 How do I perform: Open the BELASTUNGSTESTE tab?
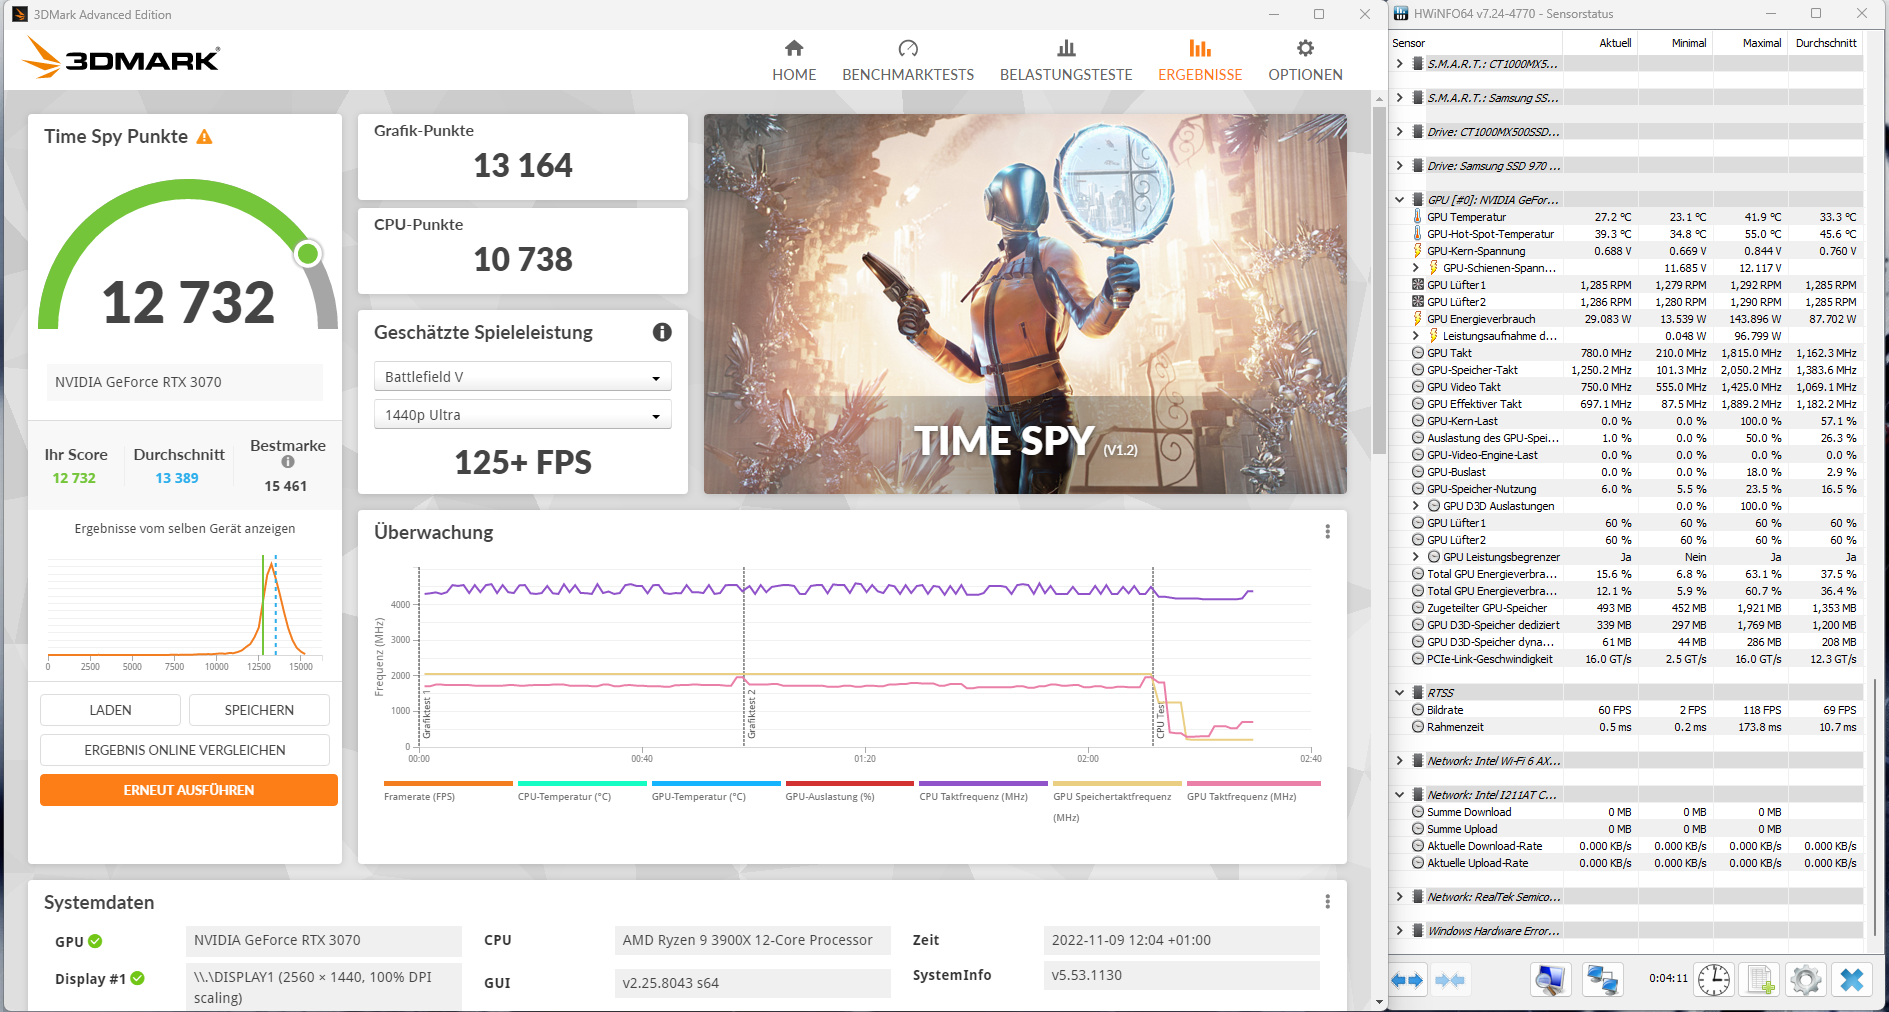[1066, 62]
